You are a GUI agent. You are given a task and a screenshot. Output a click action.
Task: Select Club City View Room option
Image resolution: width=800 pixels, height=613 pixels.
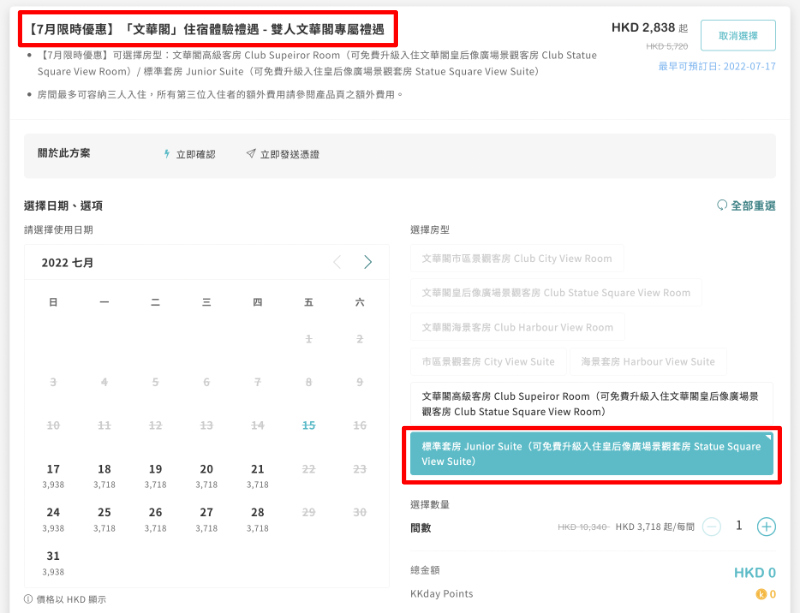click(517, 258)
